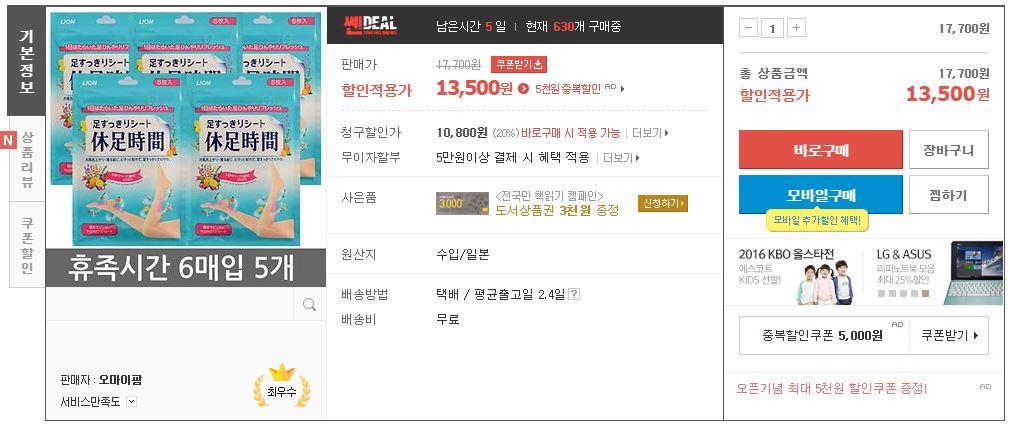Click the 신청하기 gift request button
The image size is (1010, 425).
pyautogui.click(x=663, y=203)
